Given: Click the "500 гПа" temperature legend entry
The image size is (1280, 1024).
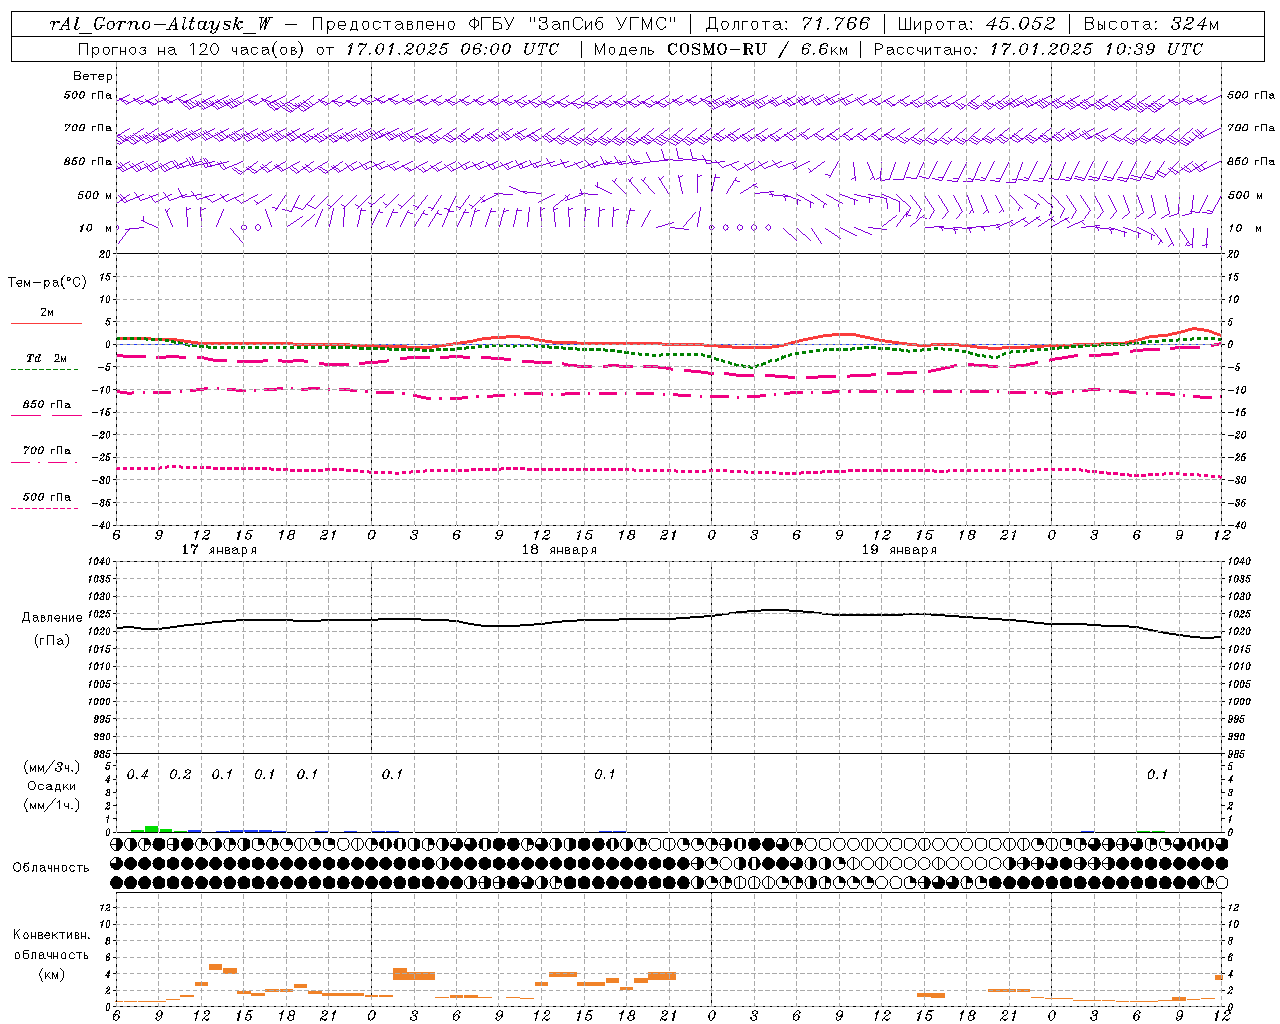Looking at the screenshot, I should coord(46,497).
